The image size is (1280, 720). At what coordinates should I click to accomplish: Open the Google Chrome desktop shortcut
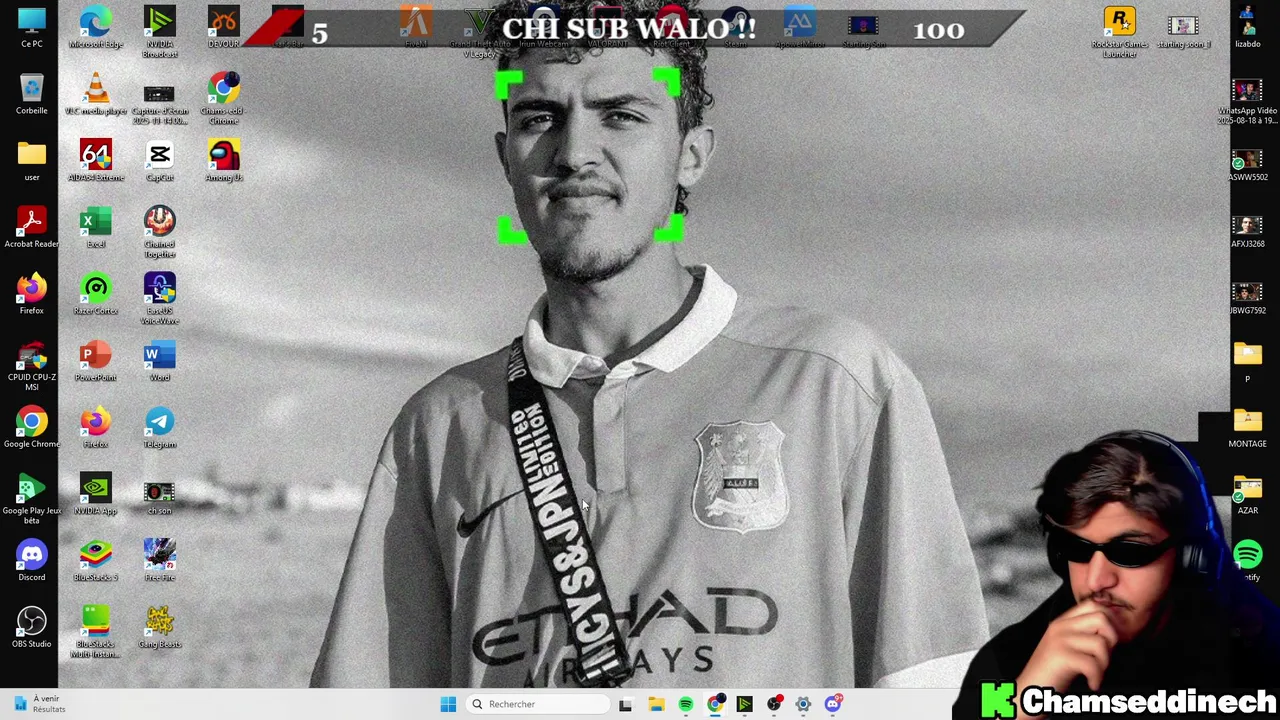point(31,428)
